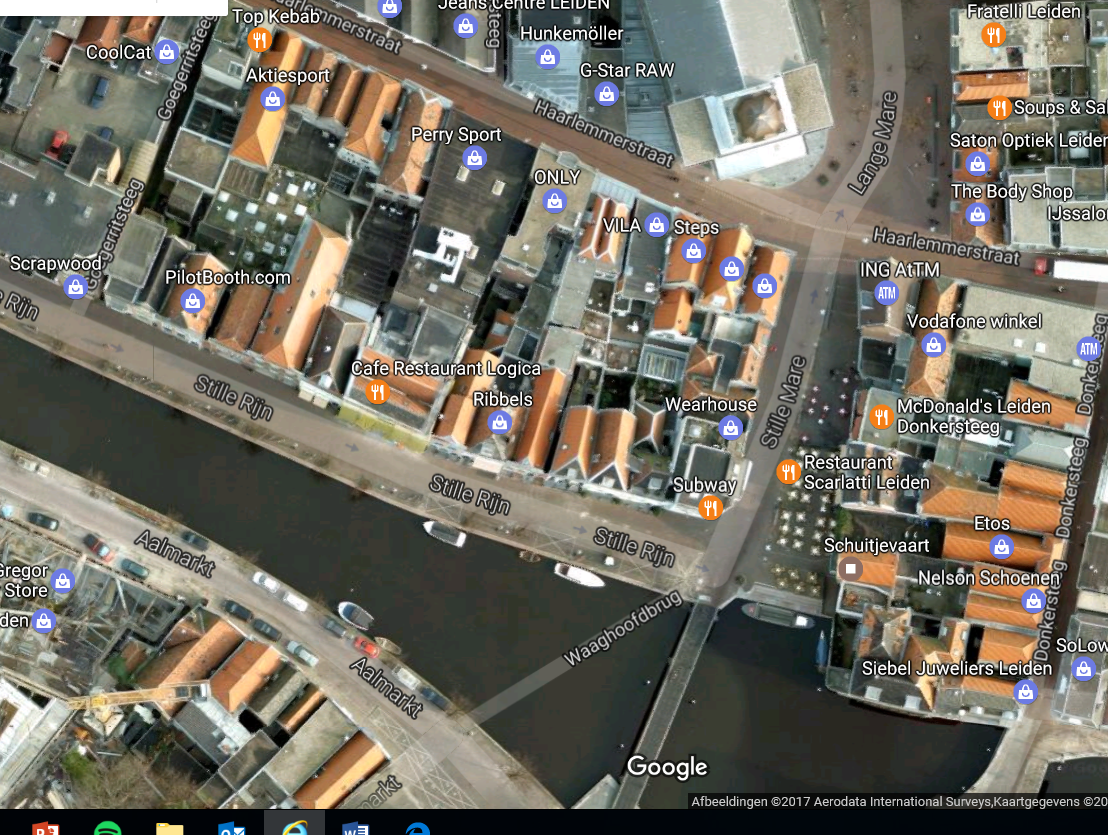The image size is (1108, 835).
Task: Click the ING ATM marker icon
Action: (886, 293)
